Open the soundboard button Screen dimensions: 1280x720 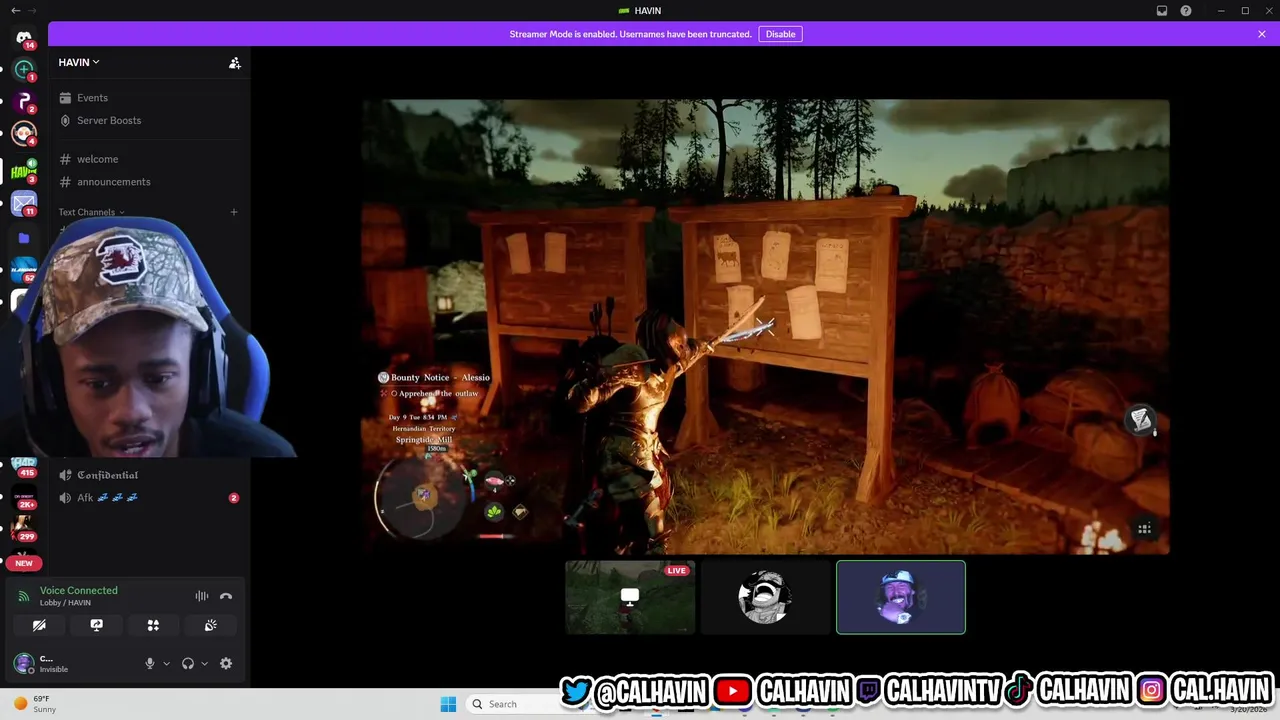pyautogui.click(x=210, y=625)
